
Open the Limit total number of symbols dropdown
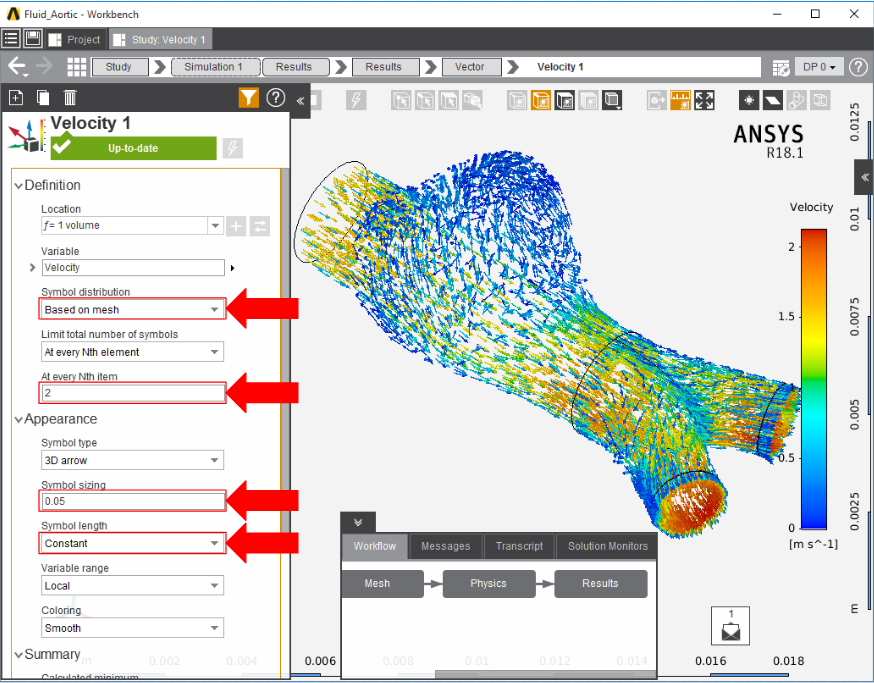pos(132,352)
